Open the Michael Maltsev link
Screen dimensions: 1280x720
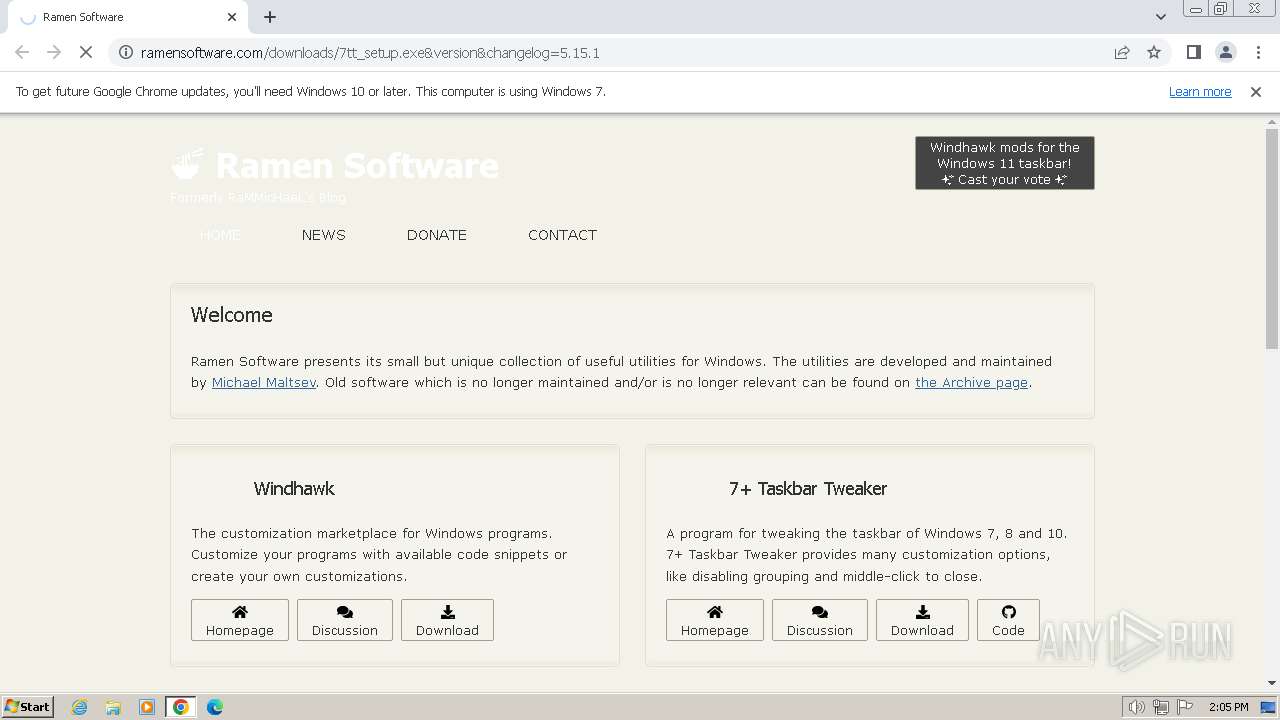pos(264,382)
